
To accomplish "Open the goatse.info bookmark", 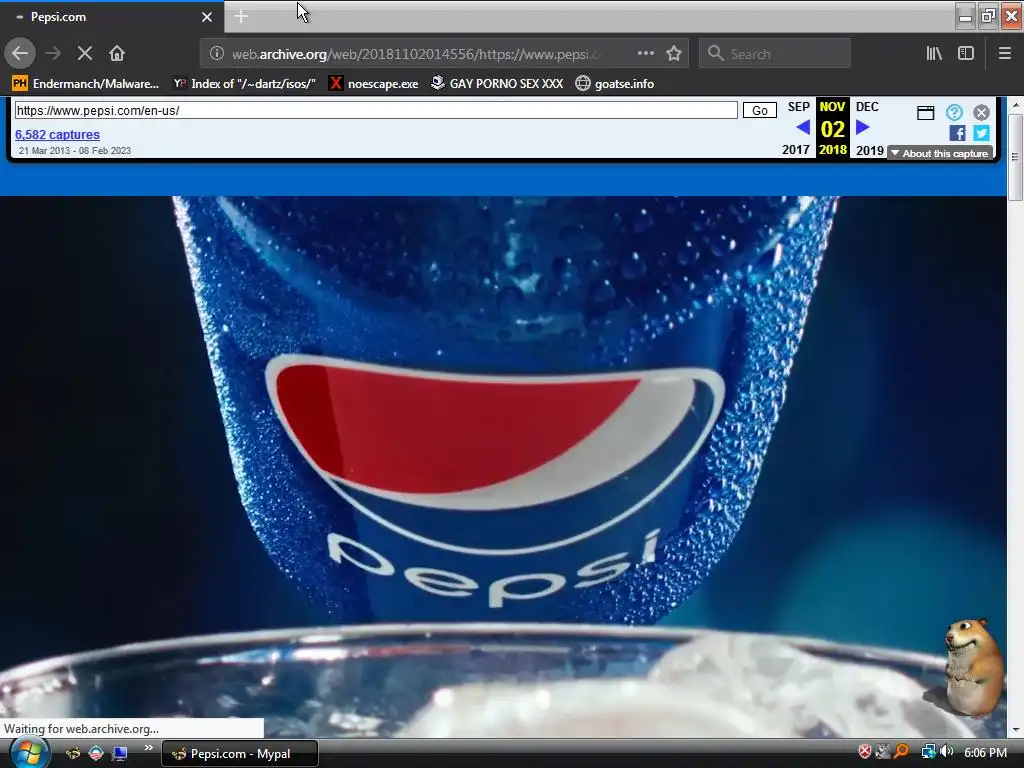I will 615,84.
